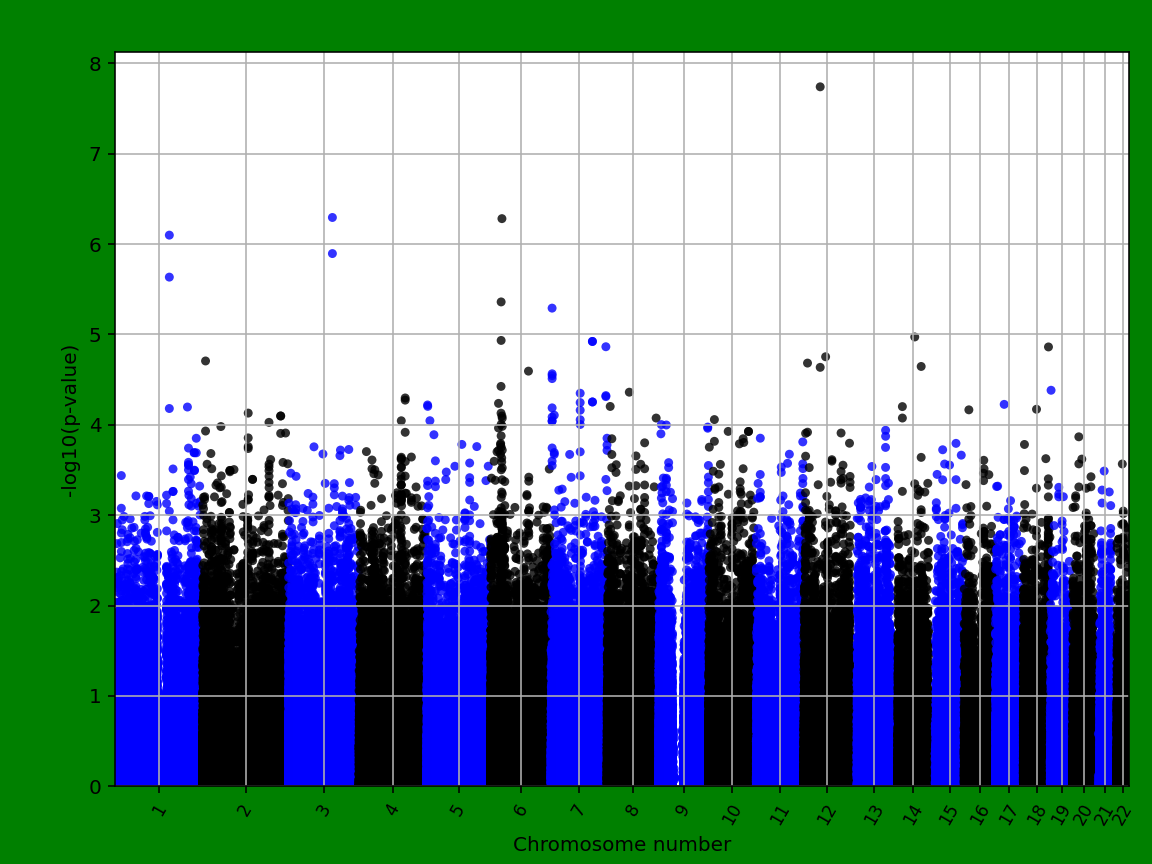Select the y-axis tick label 5
The height and width of the screenshot is (864, 1152).
coord(95,333)
